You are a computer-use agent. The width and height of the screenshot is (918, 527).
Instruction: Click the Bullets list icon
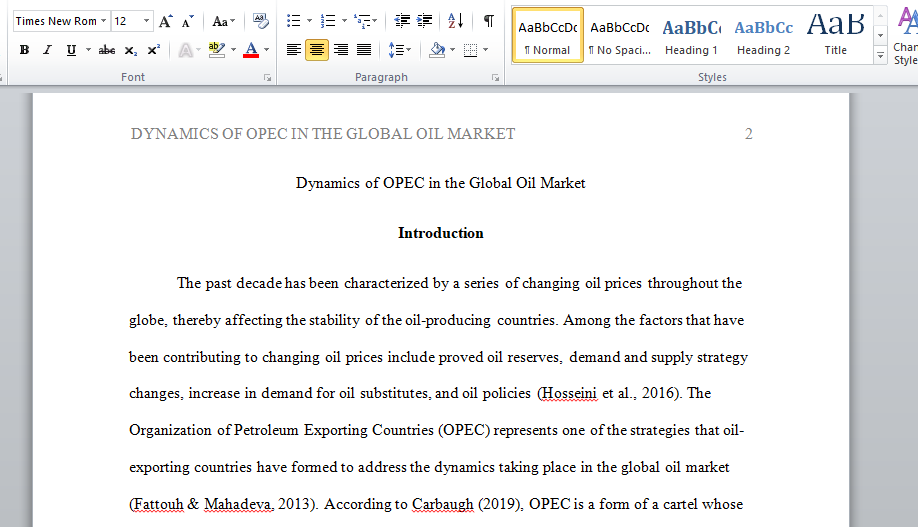pos(293,21)
